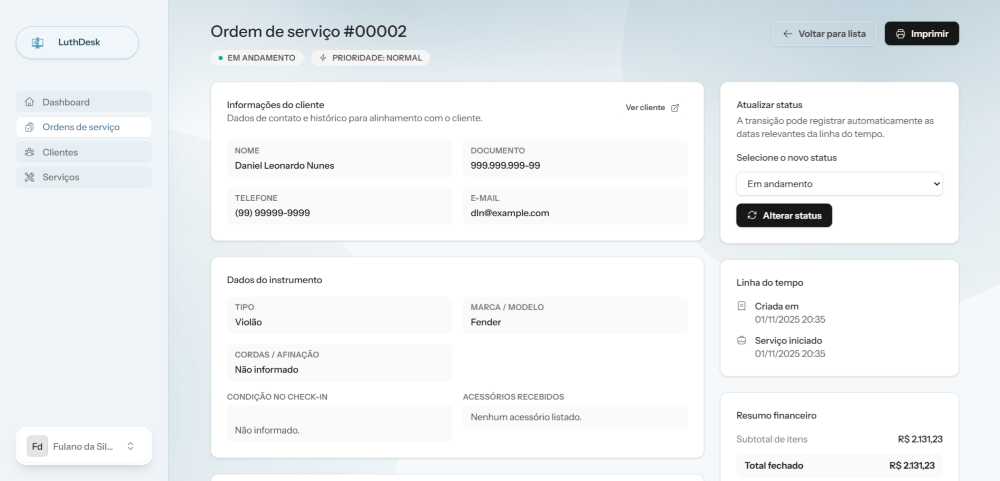This screenshot has height=481, width=1000.
Task: Click the printer icon in Imprimir
Action: click(901, 34)
